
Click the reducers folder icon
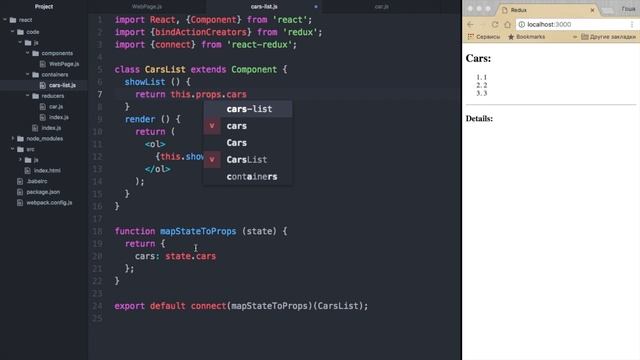coord(36,96)
